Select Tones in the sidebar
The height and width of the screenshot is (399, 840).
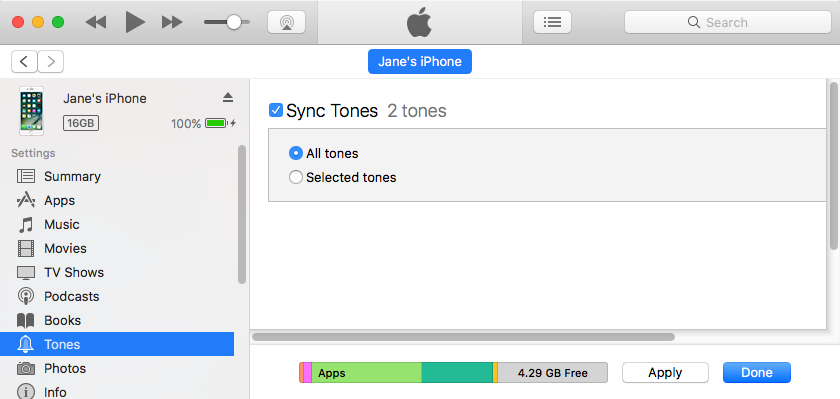(117, 344)
